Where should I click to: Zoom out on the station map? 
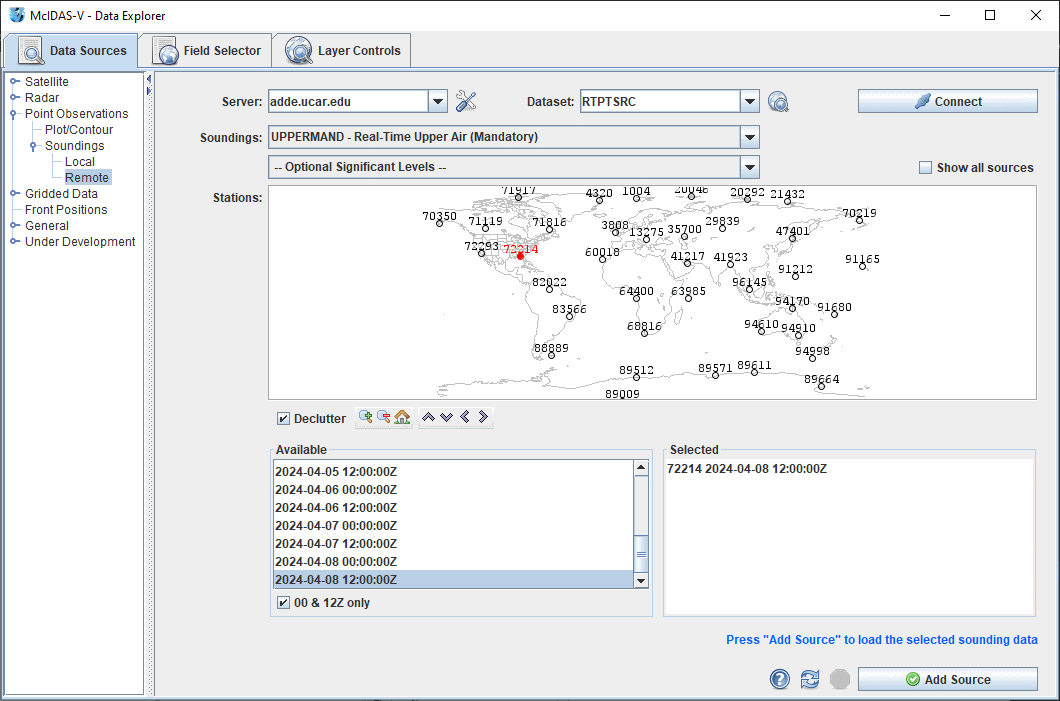383,417
